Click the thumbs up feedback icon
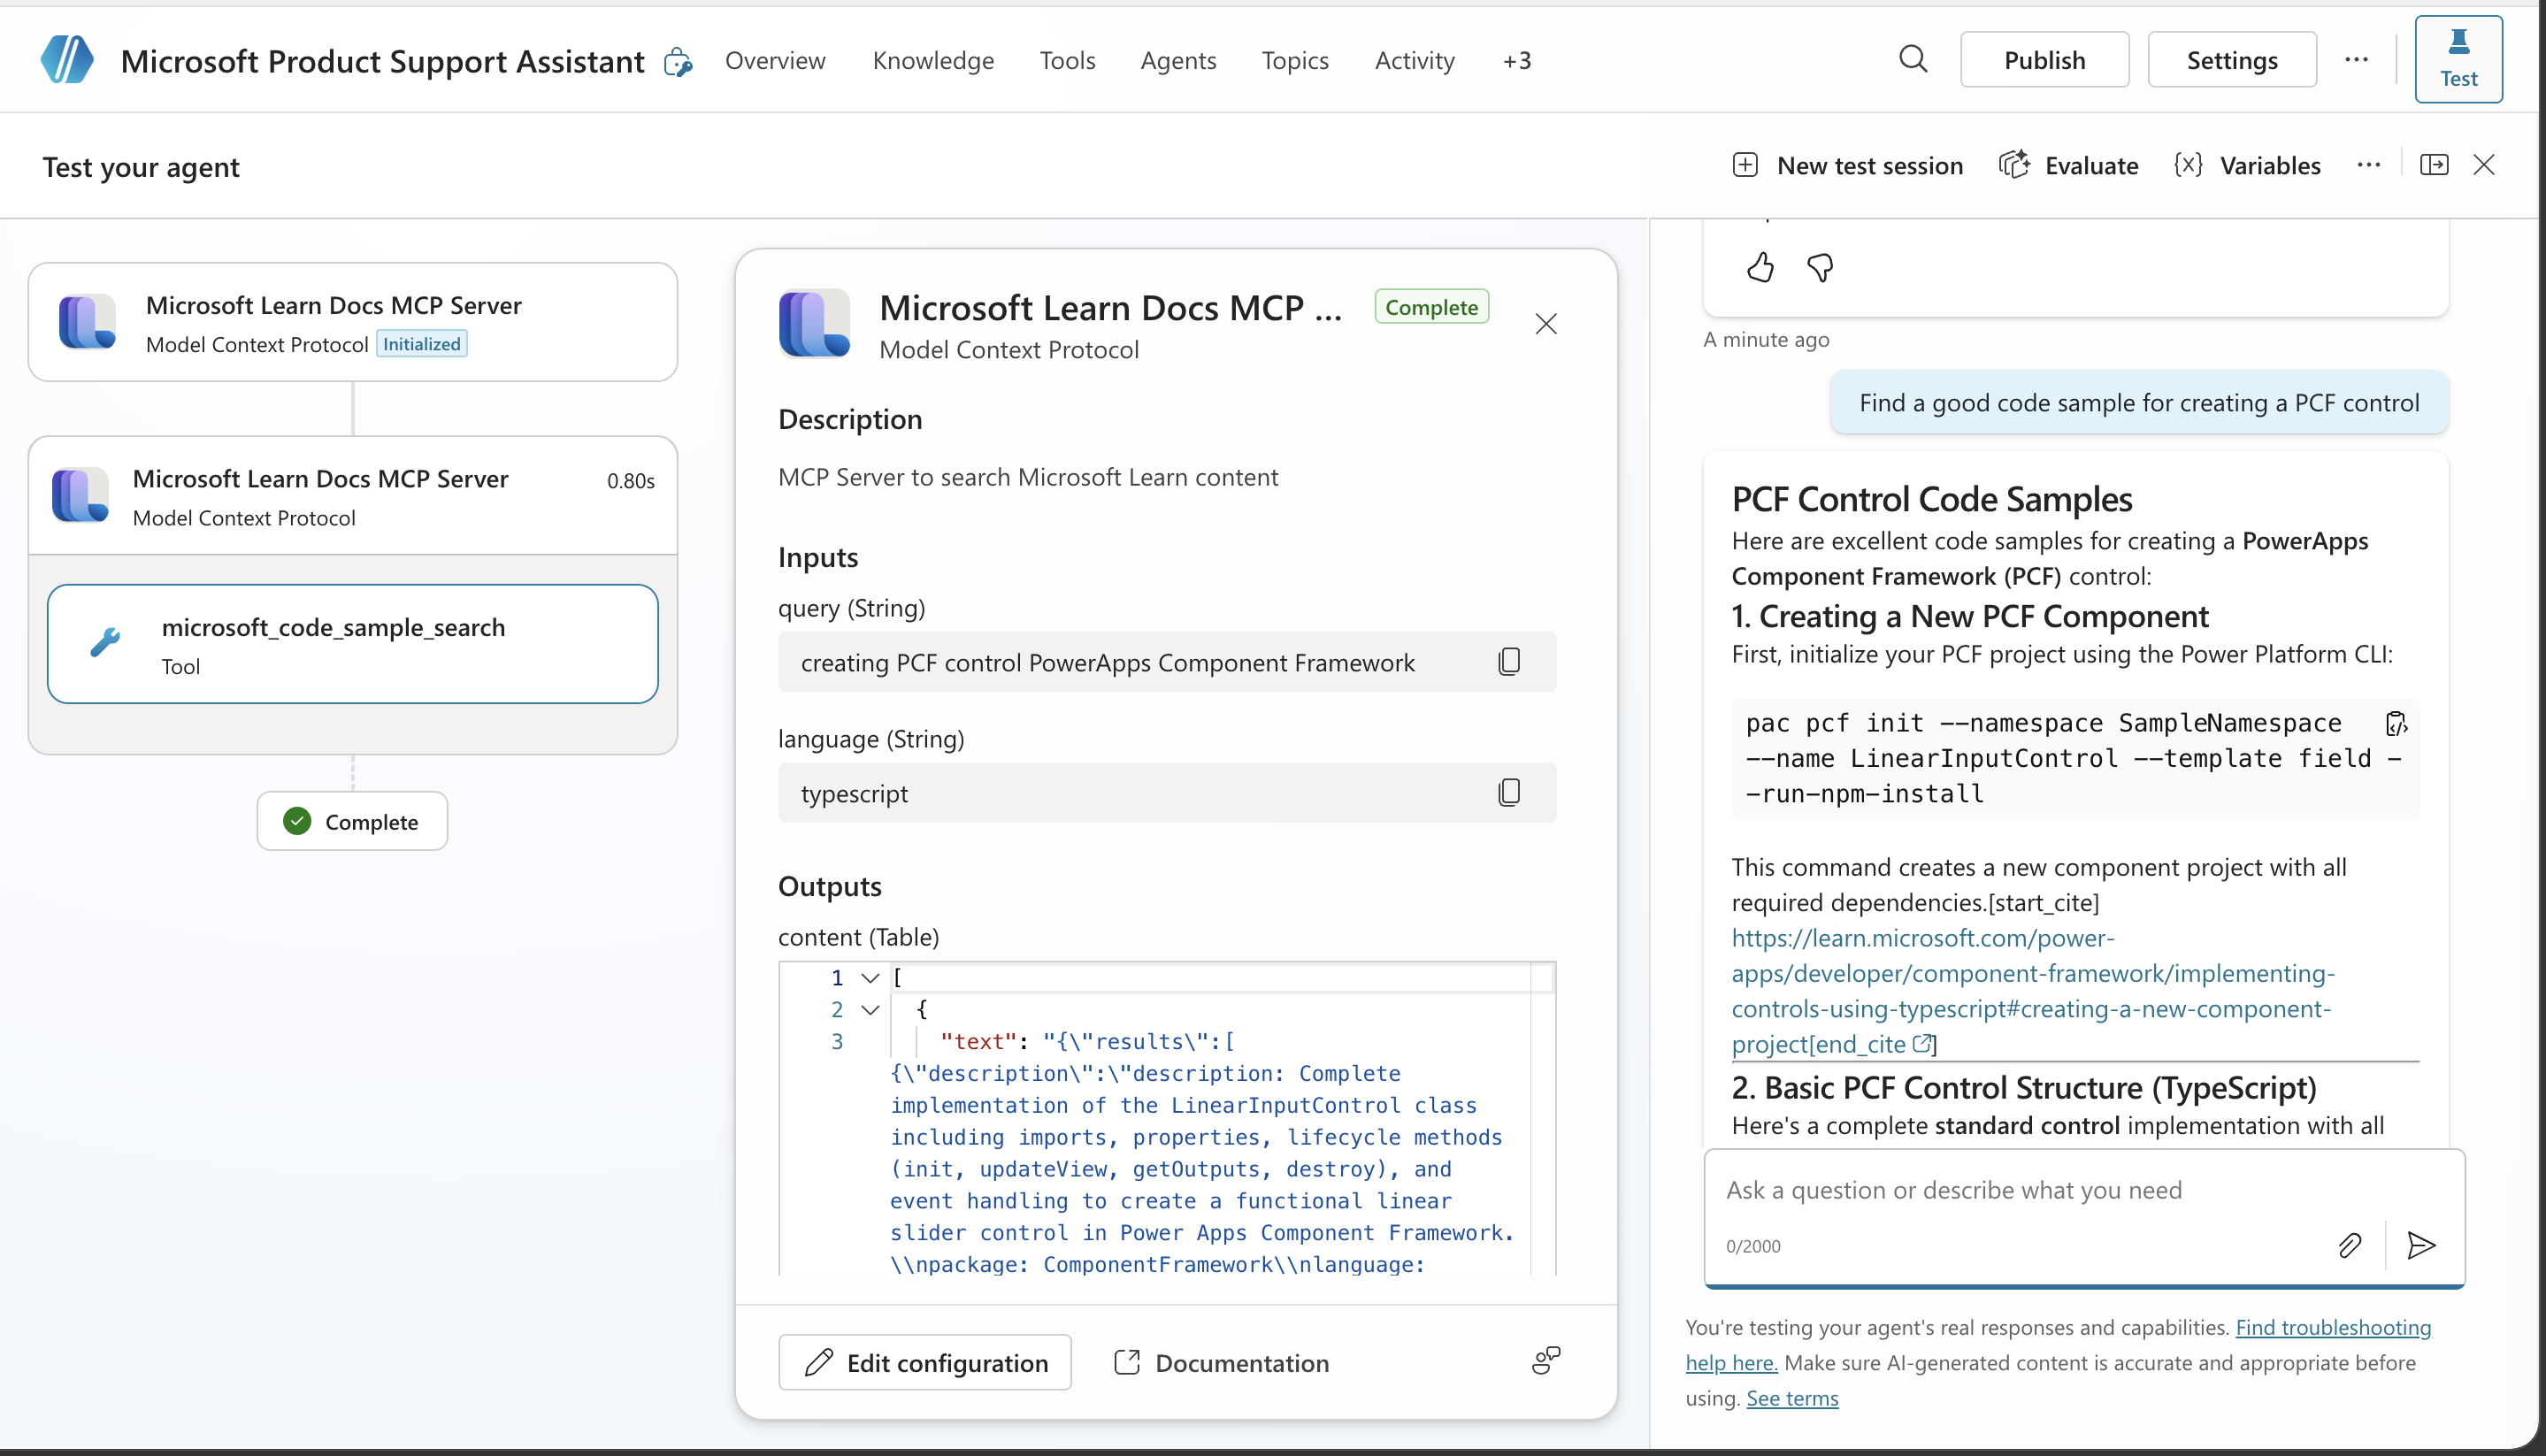Image resolution: width=2546 pixels, height=1456 pixels. pos(1760,267)
